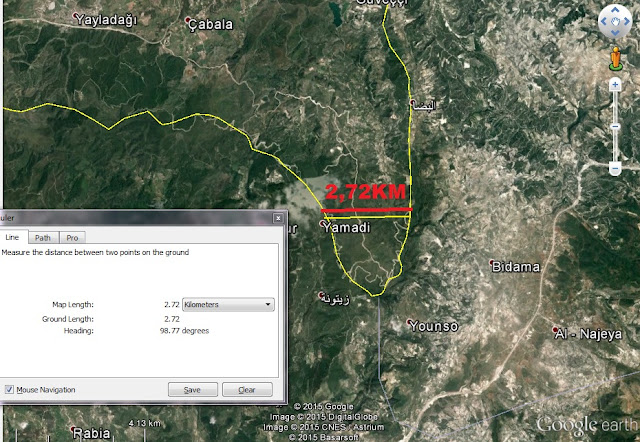Save the ruler measurement
The image size is (640, 442).
tap(193, 390)
